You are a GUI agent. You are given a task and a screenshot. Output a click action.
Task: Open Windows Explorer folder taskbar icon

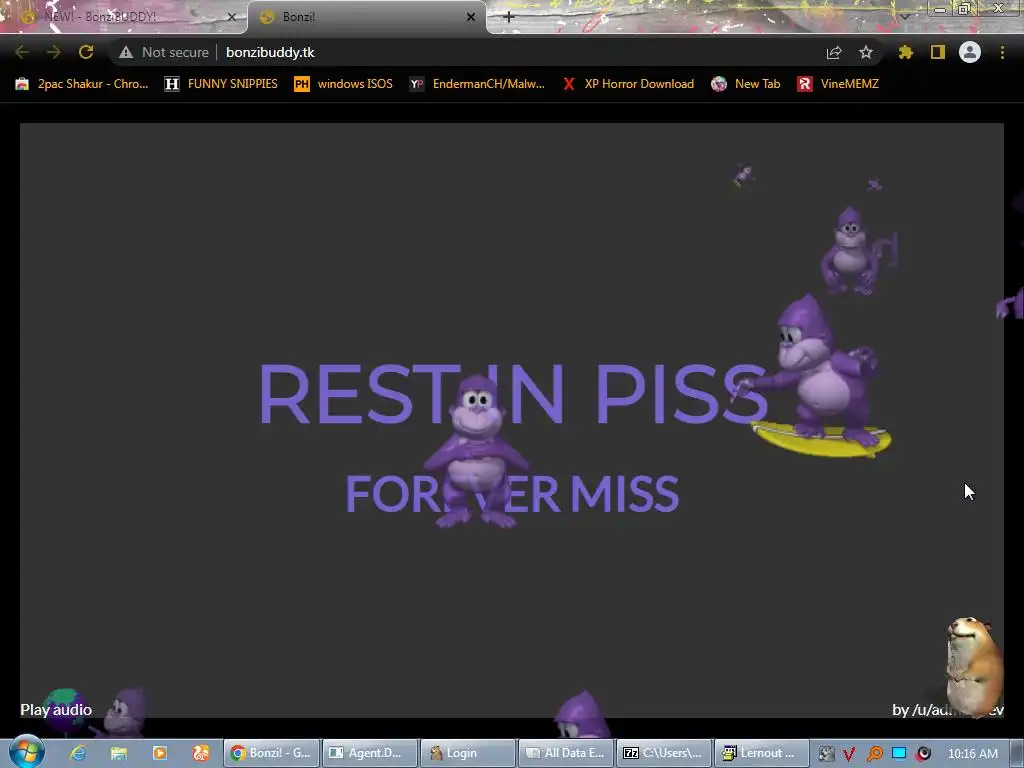point(119,753)
